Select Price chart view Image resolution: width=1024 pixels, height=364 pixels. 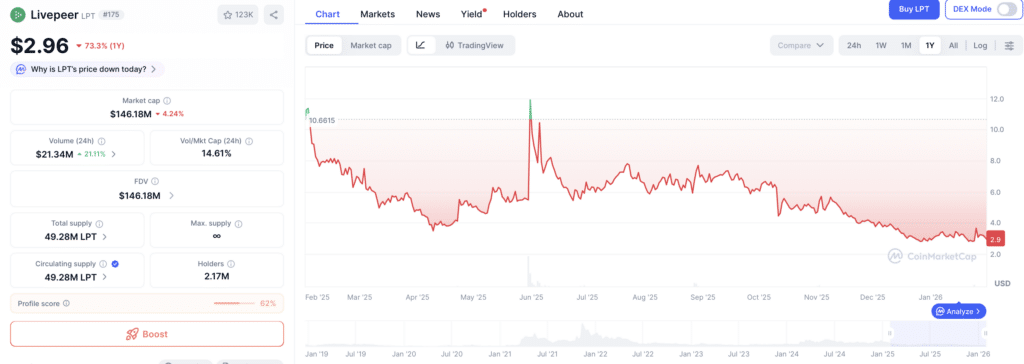tap(324, 45)
